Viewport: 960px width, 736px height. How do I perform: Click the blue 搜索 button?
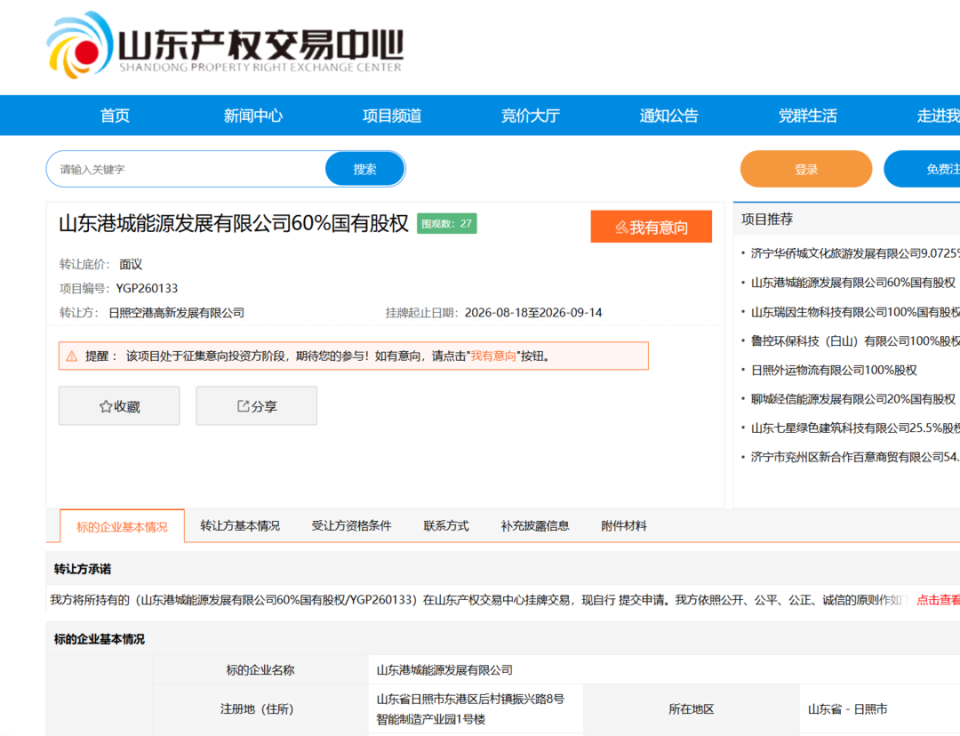click(x=365, y=169)
